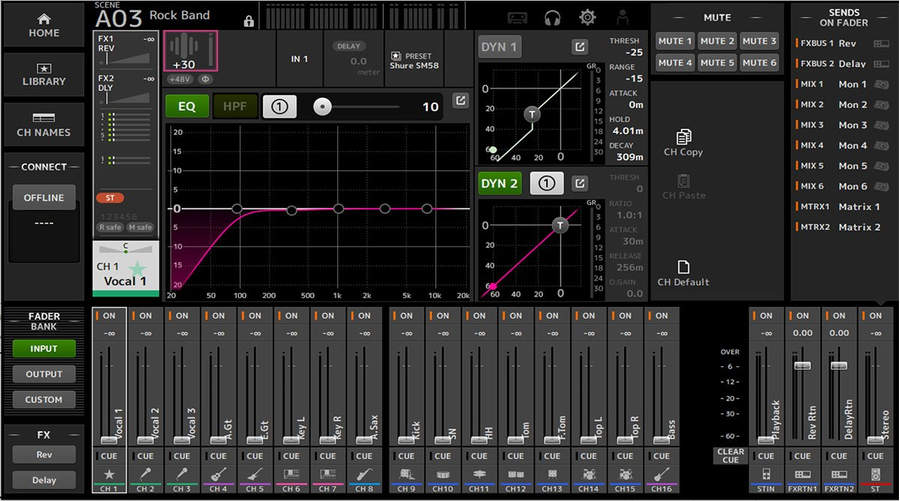
Task: Click the EQ 1-knob slider handle
Action: [x=321, y=106]
